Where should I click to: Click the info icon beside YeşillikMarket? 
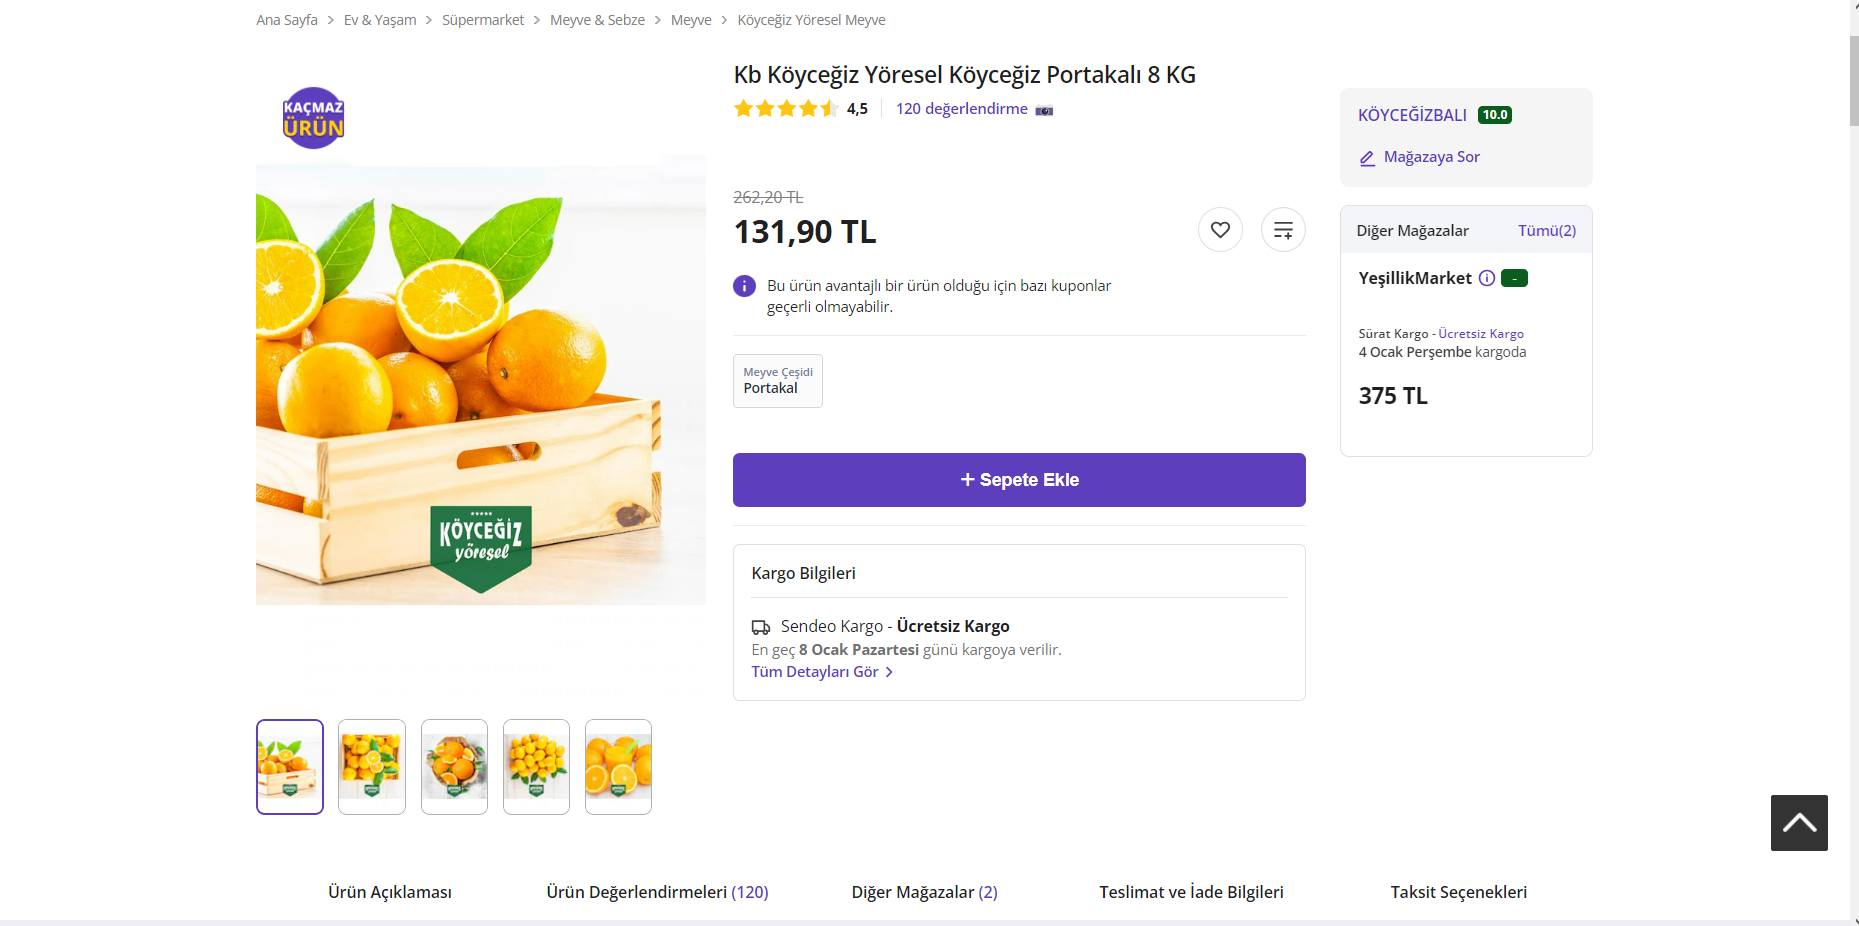(1487, 278)
